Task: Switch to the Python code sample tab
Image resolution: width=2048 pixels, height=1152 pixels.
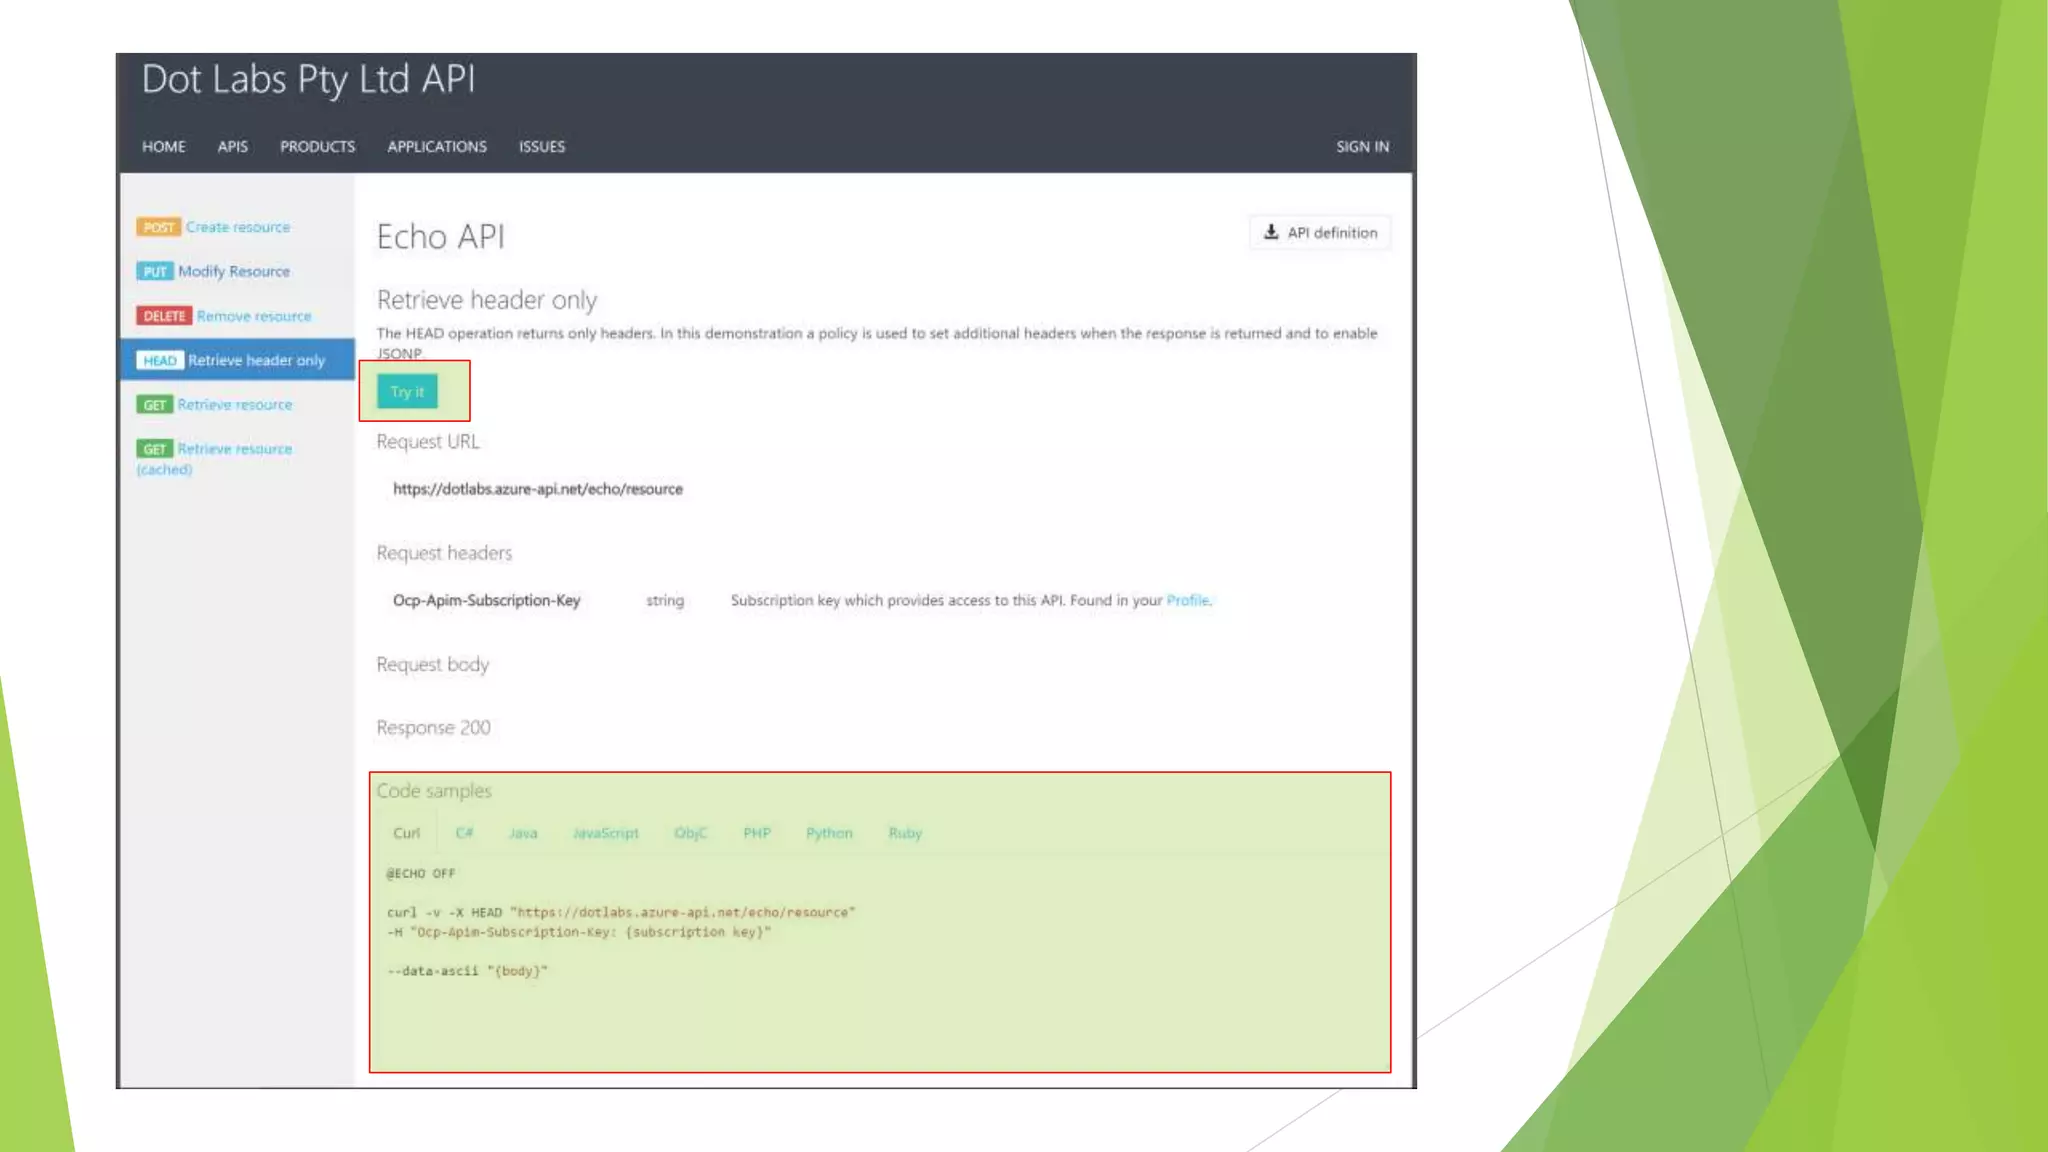Action: point(829,833)
